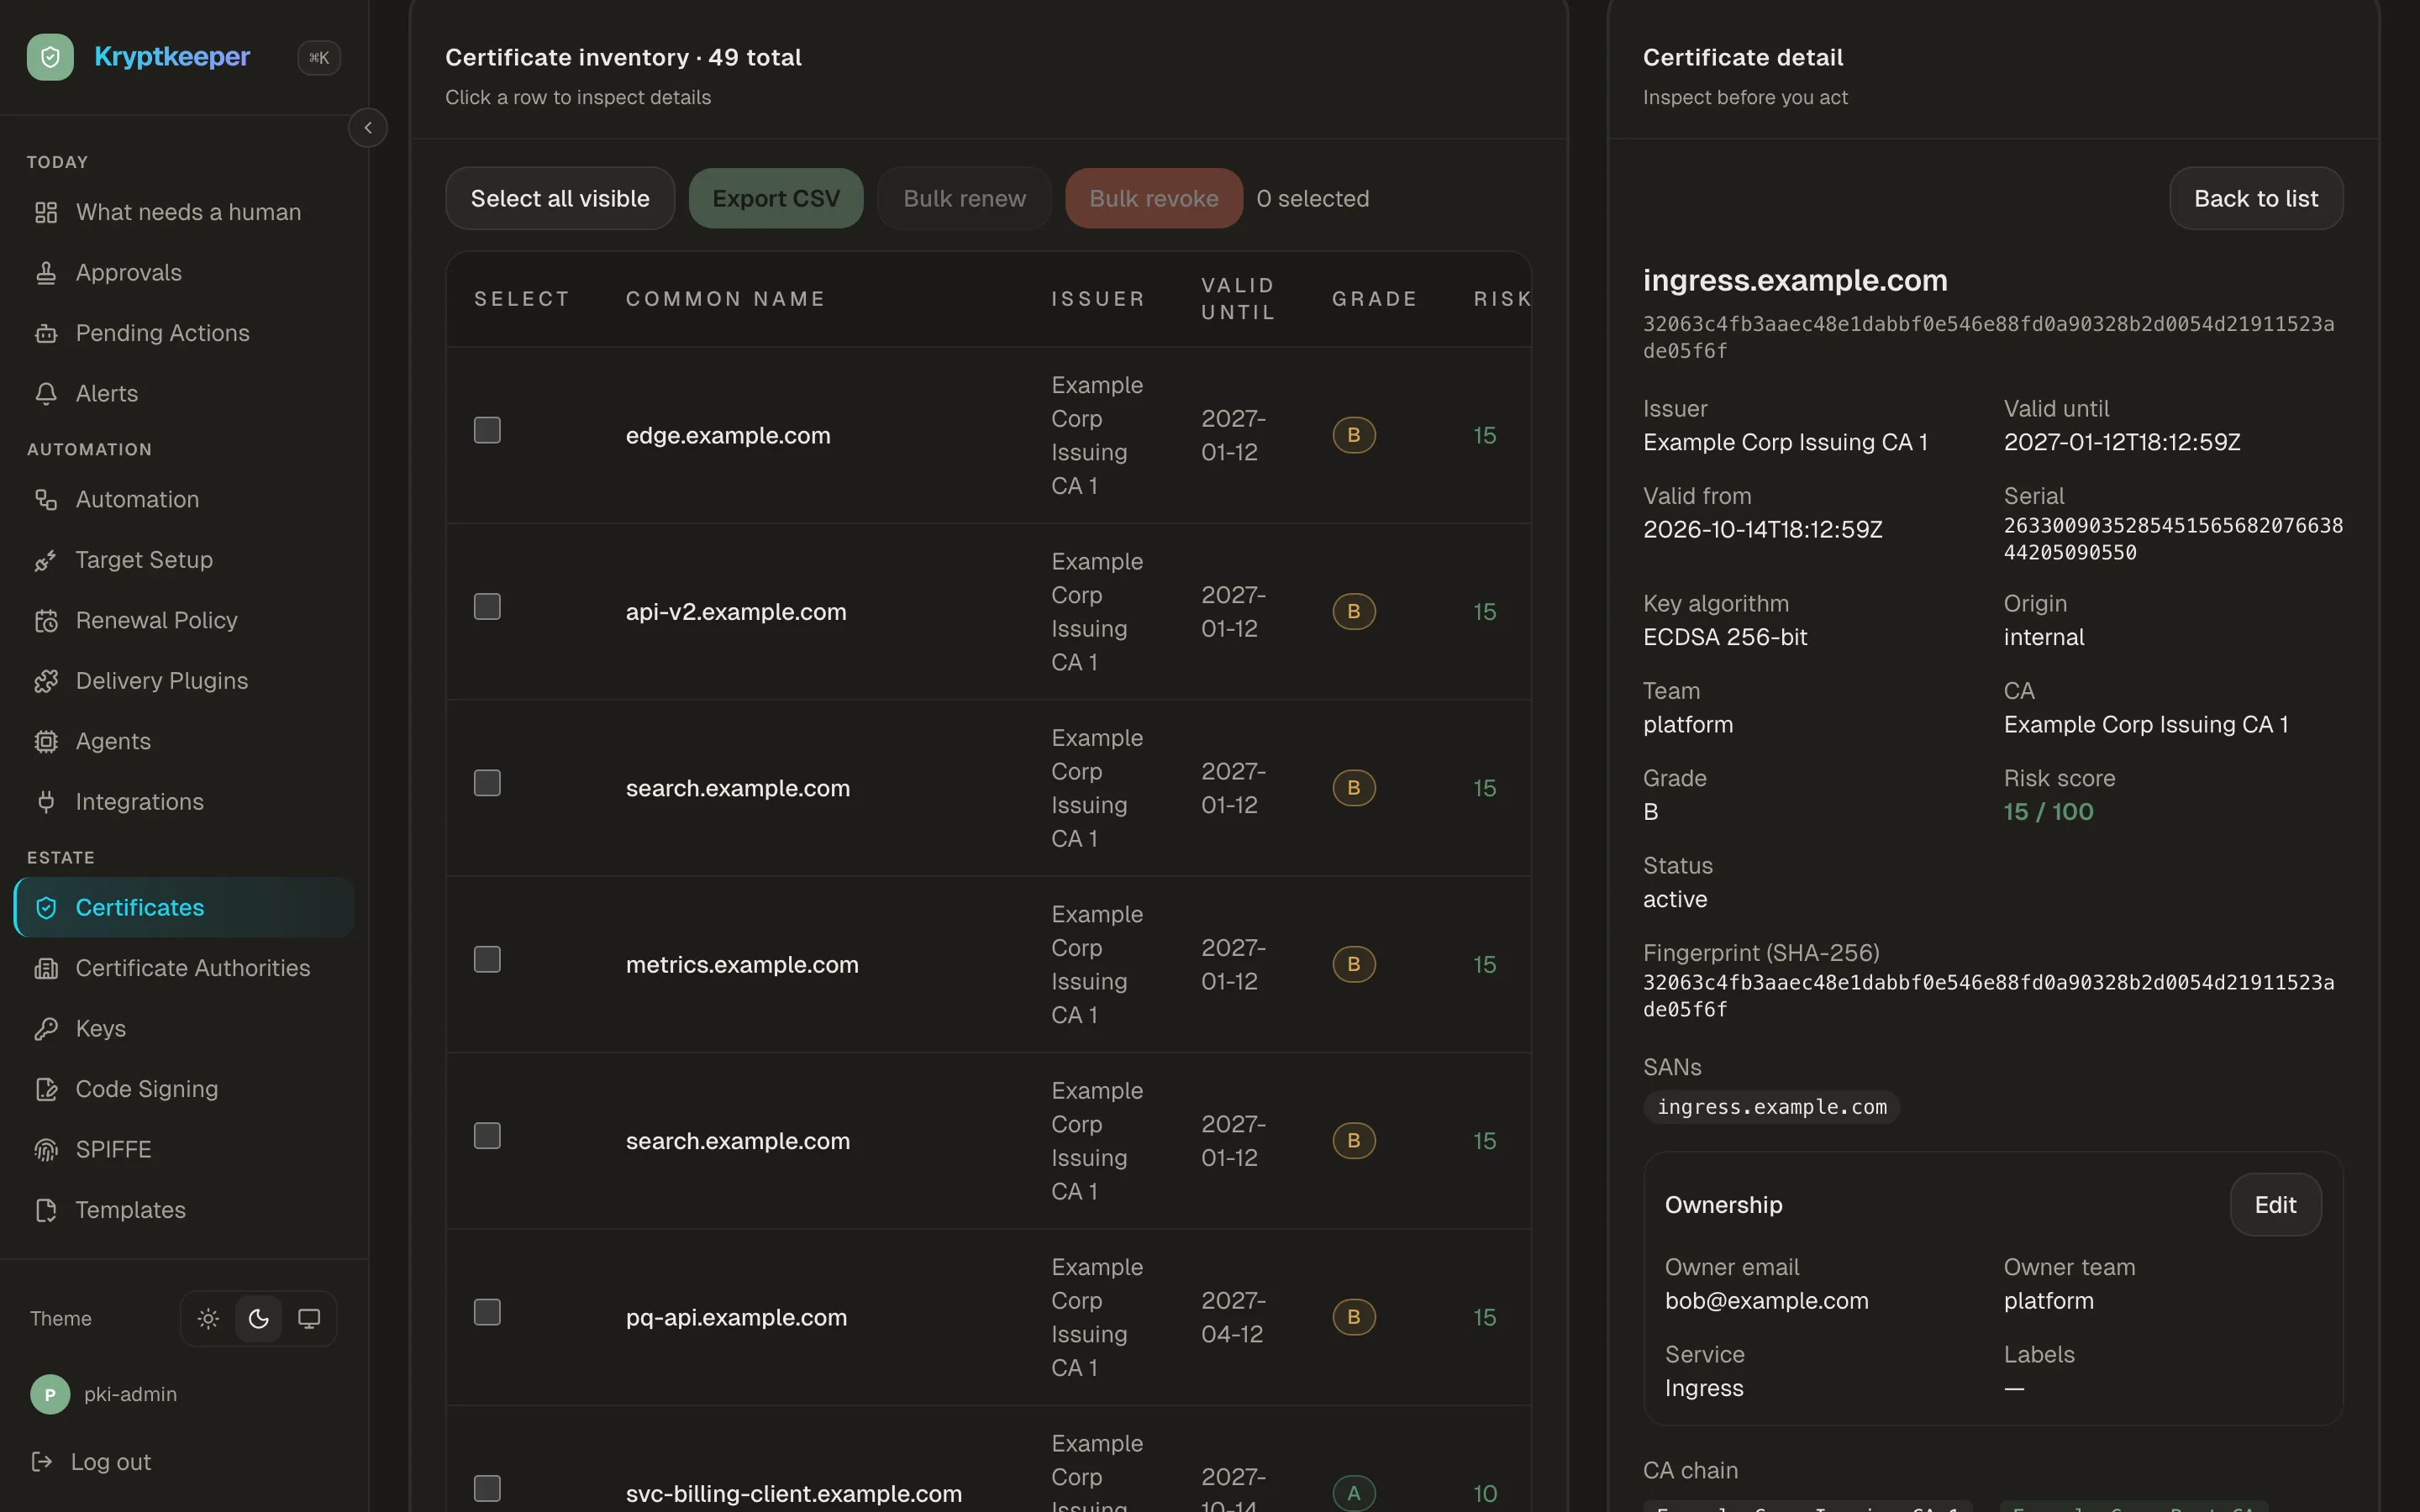Click the Renewal Policy calendar icon
The height and width of the screenshot is (1512, 2420).
coord(46,620)
